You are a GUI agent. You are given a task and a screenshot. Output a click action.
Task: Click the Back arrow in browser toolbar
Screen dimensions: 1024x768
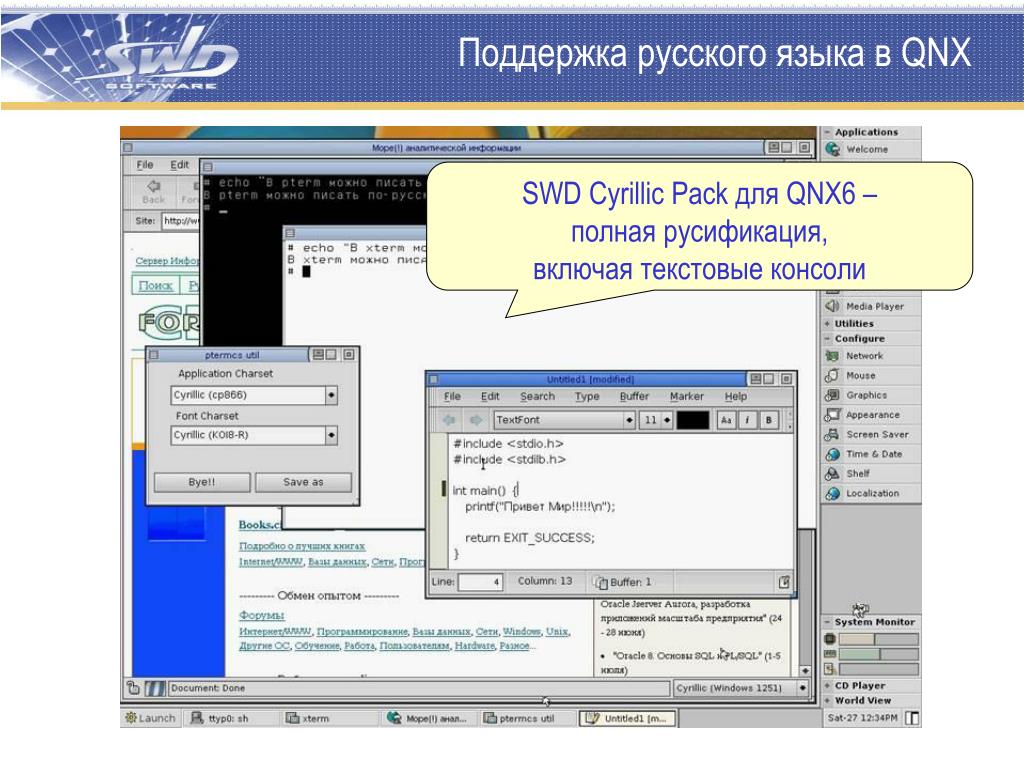[x=153, y=186]
